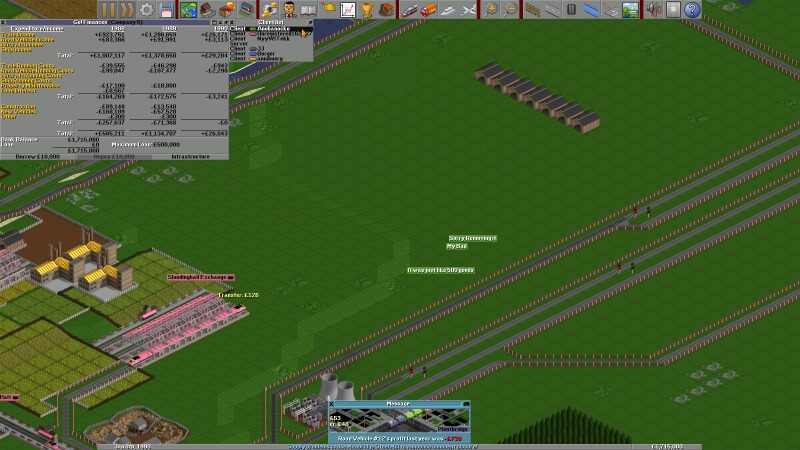The image size is (800, 450).
Task: Pause the game with the pause button
Action: pos(108,9)
